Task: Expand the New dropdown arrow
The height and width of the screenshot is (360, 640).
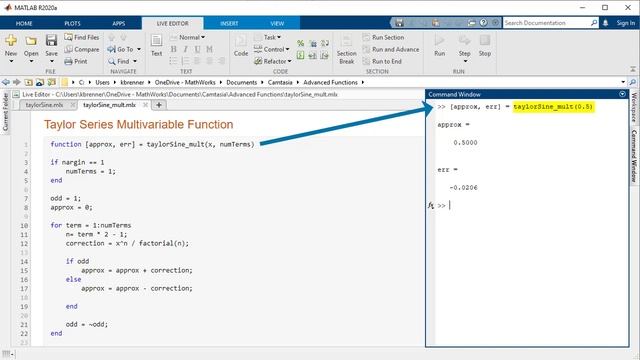Action: [x=11, y=61]
